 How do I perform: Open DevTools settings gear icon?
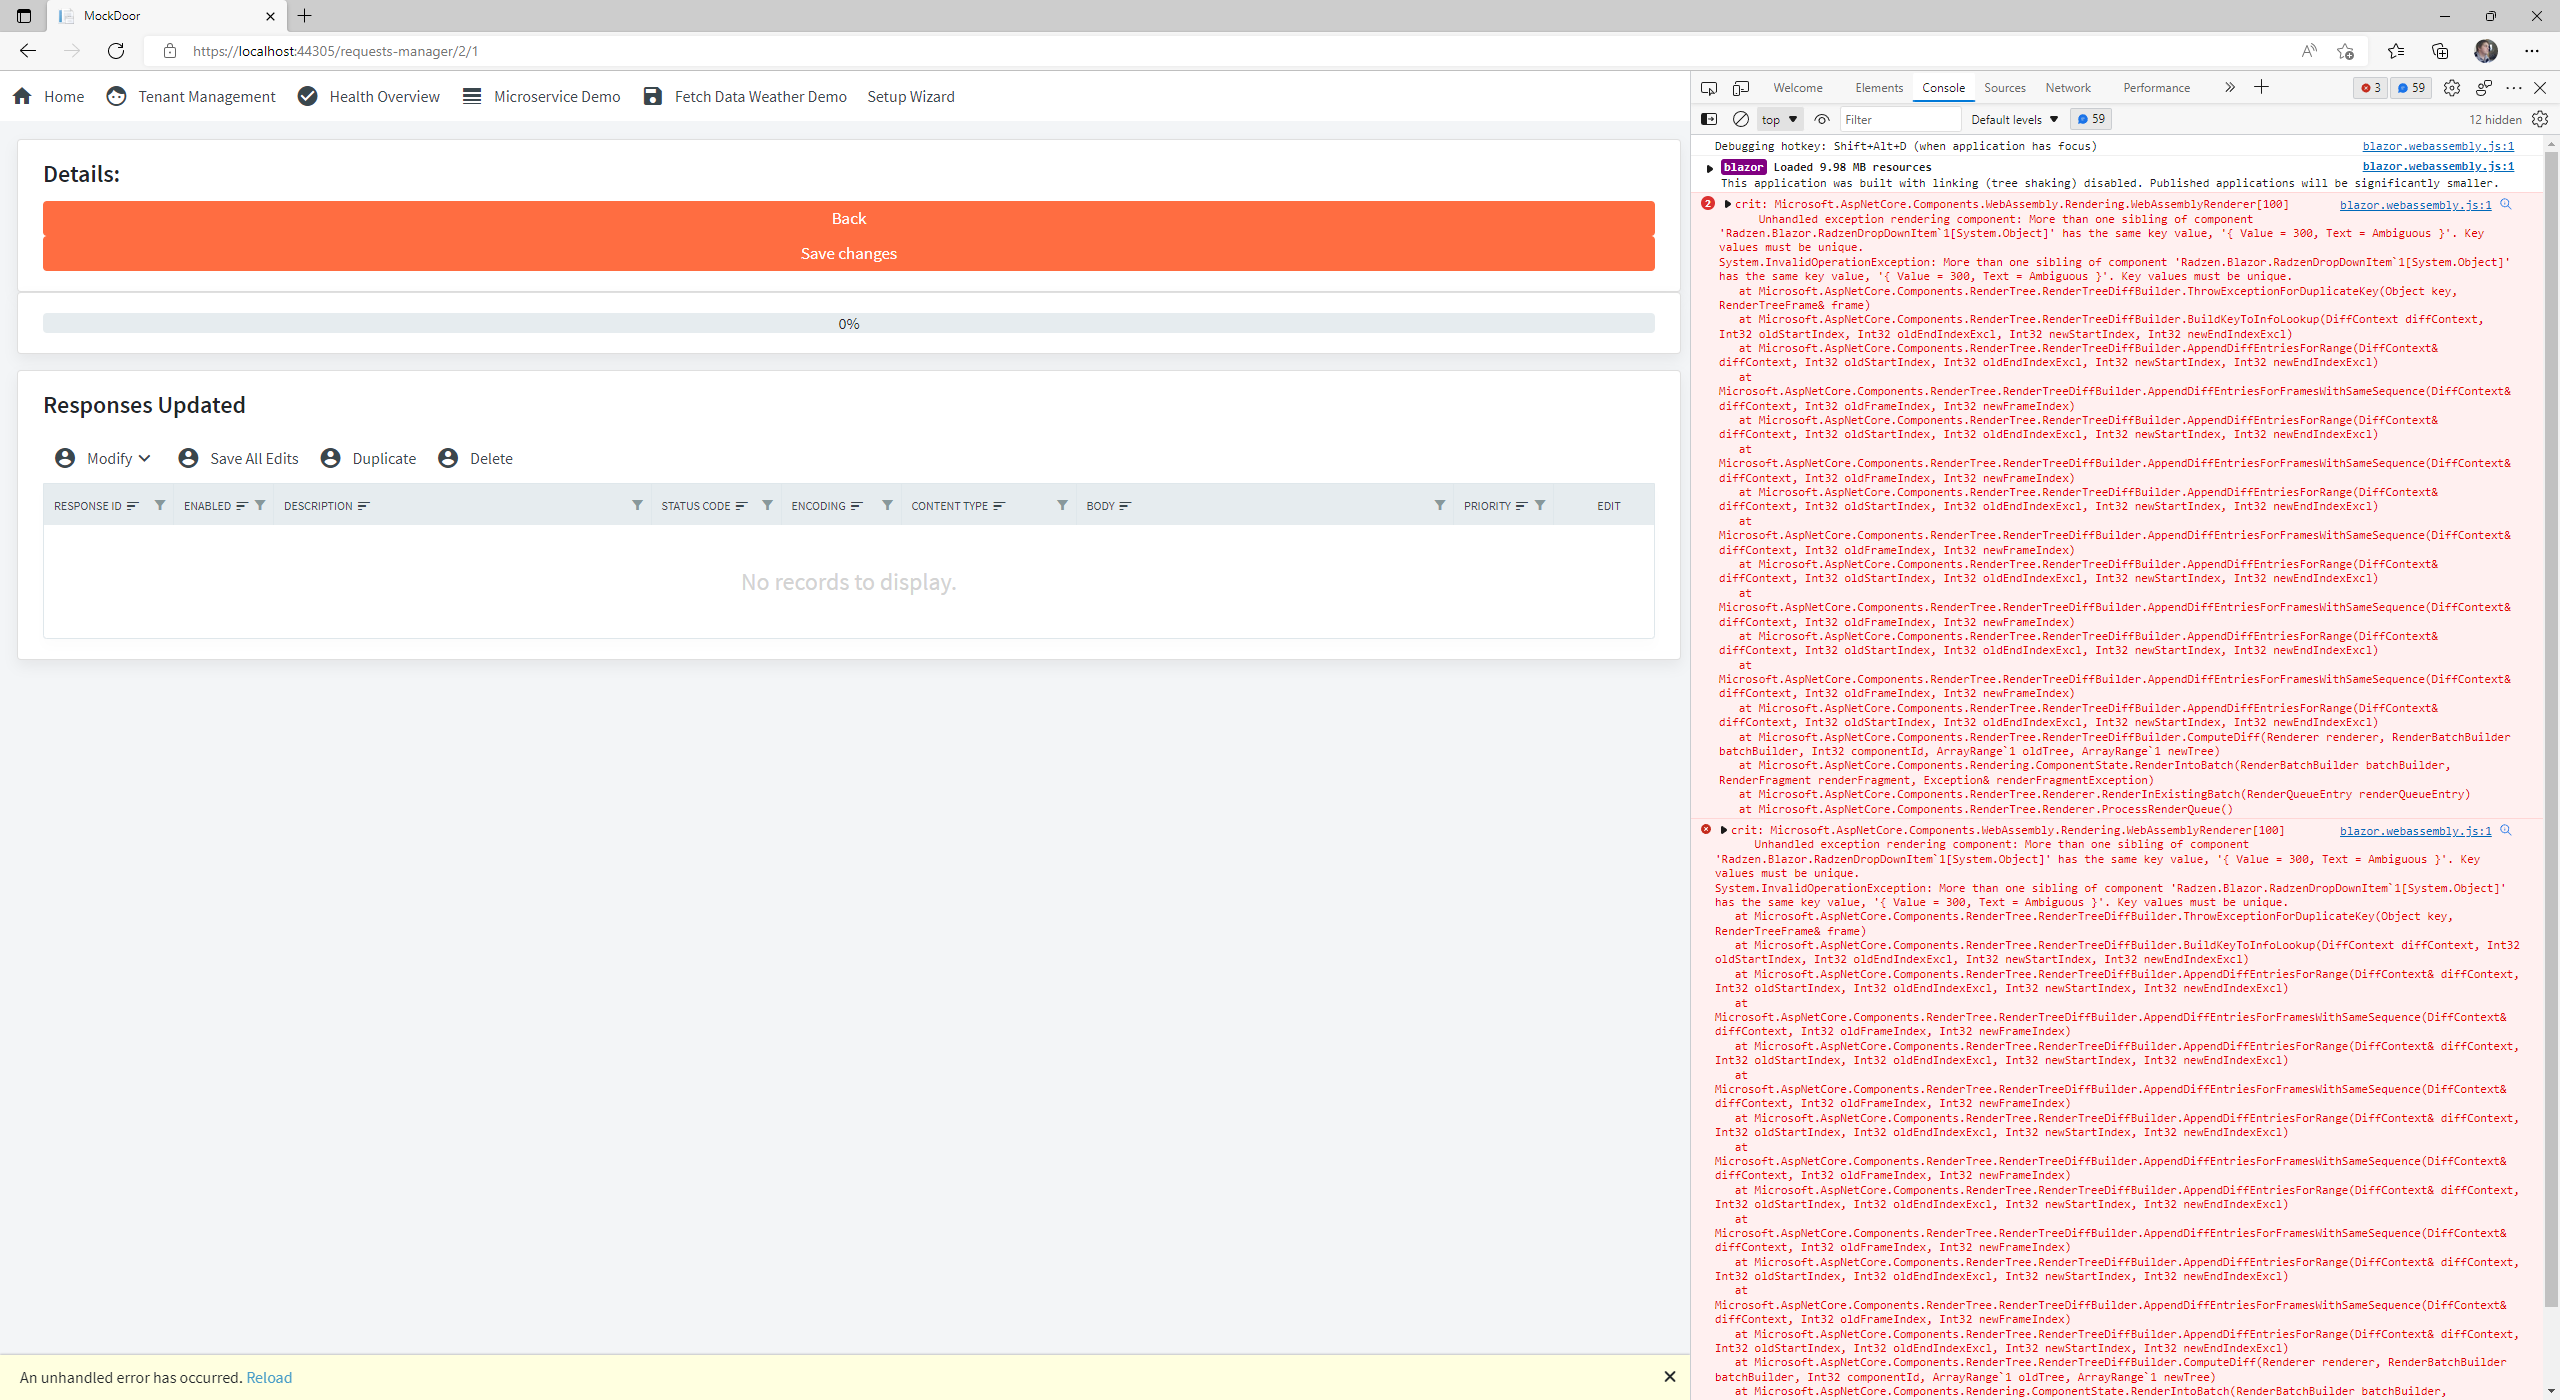point(2451,88)
